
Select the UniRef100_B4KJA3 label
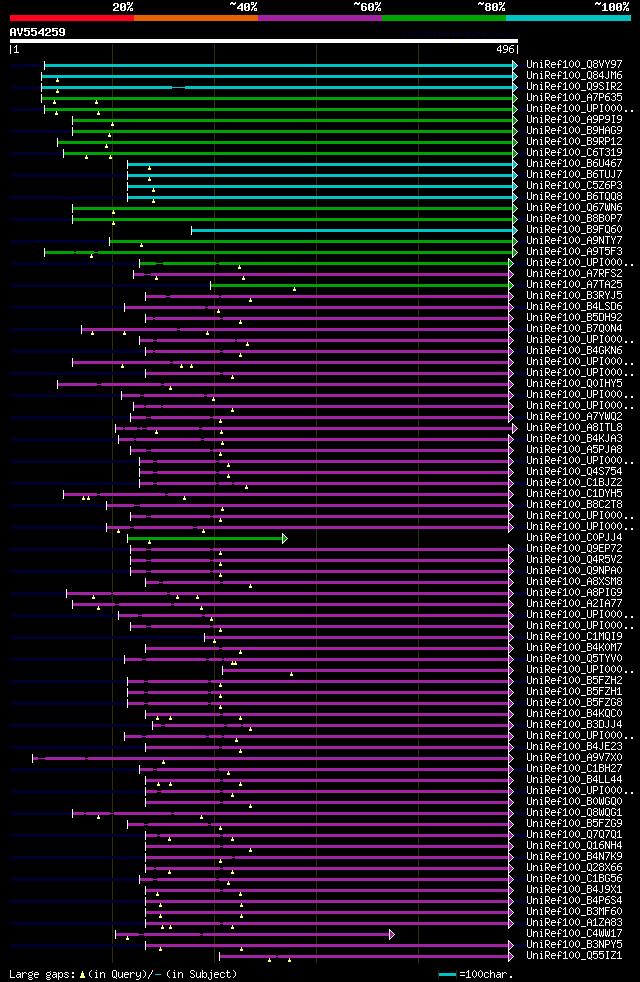coord(574,439)
